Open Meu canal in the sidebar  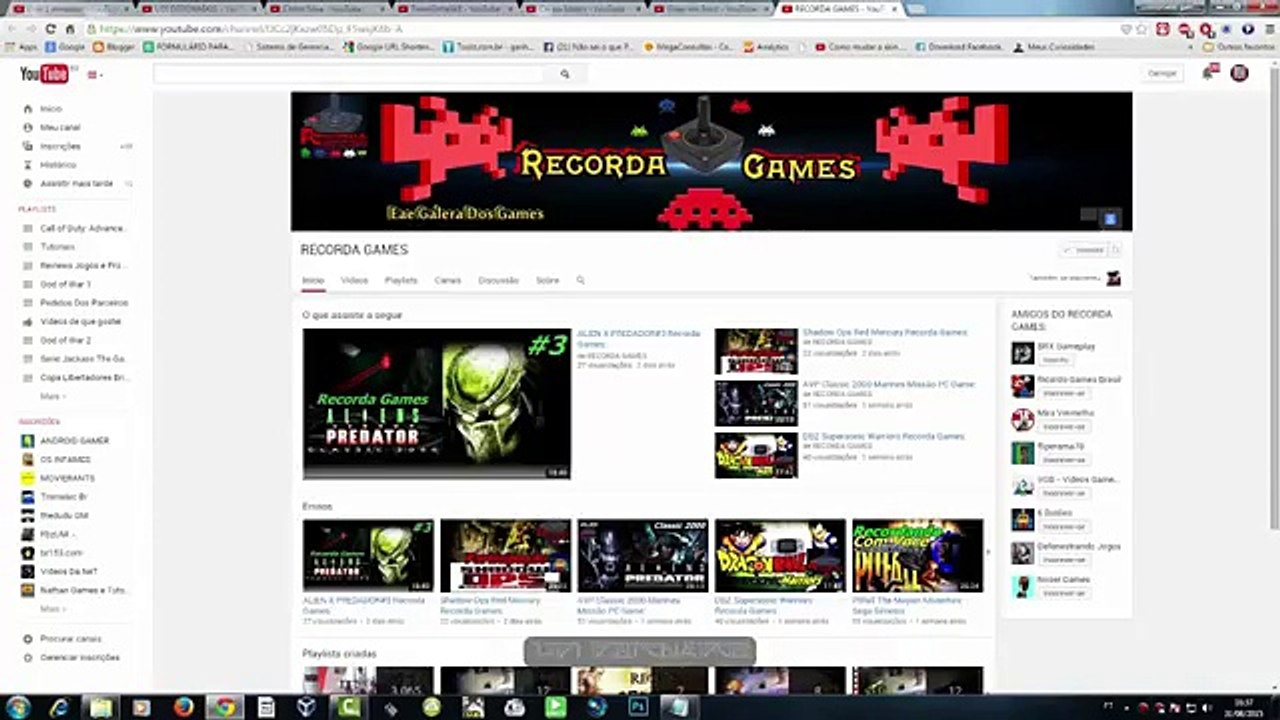point(60,127)
